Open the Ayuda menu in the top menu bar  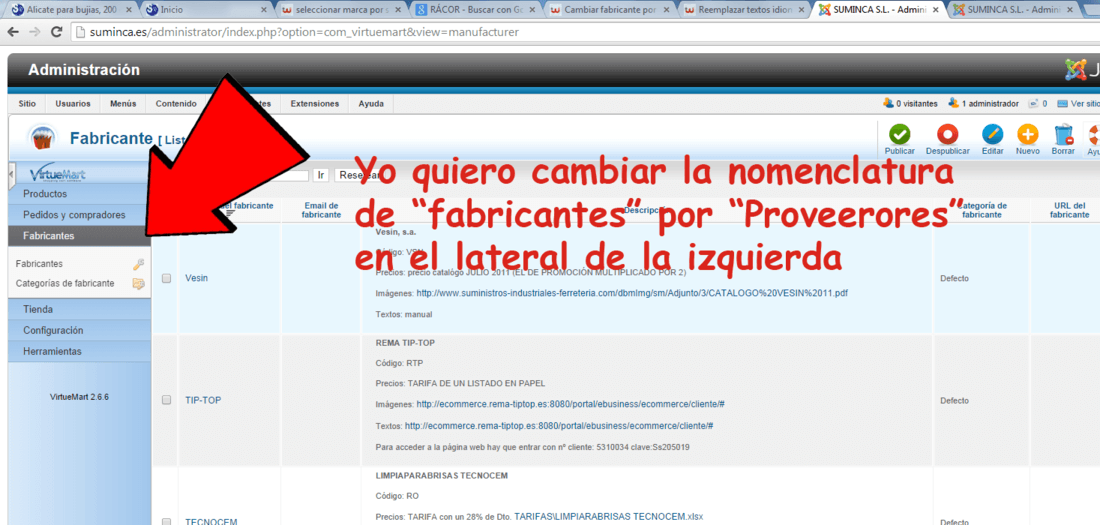tap(371, 103)
